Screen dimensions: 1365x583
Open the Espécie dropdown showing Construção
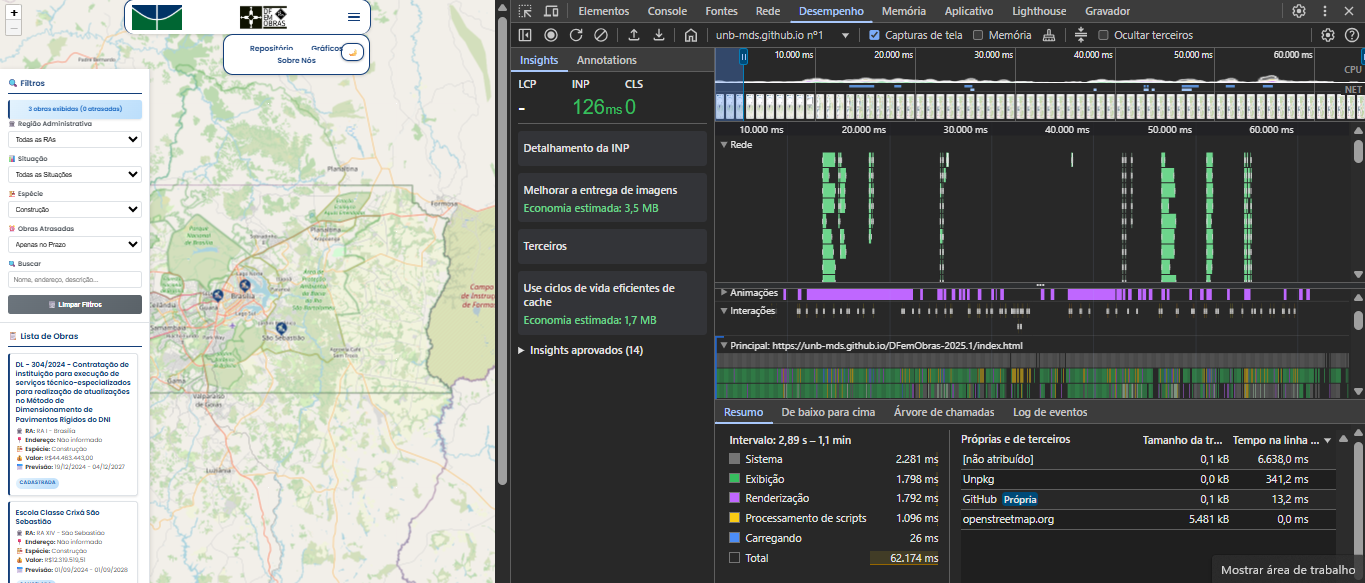pos(75,209)
